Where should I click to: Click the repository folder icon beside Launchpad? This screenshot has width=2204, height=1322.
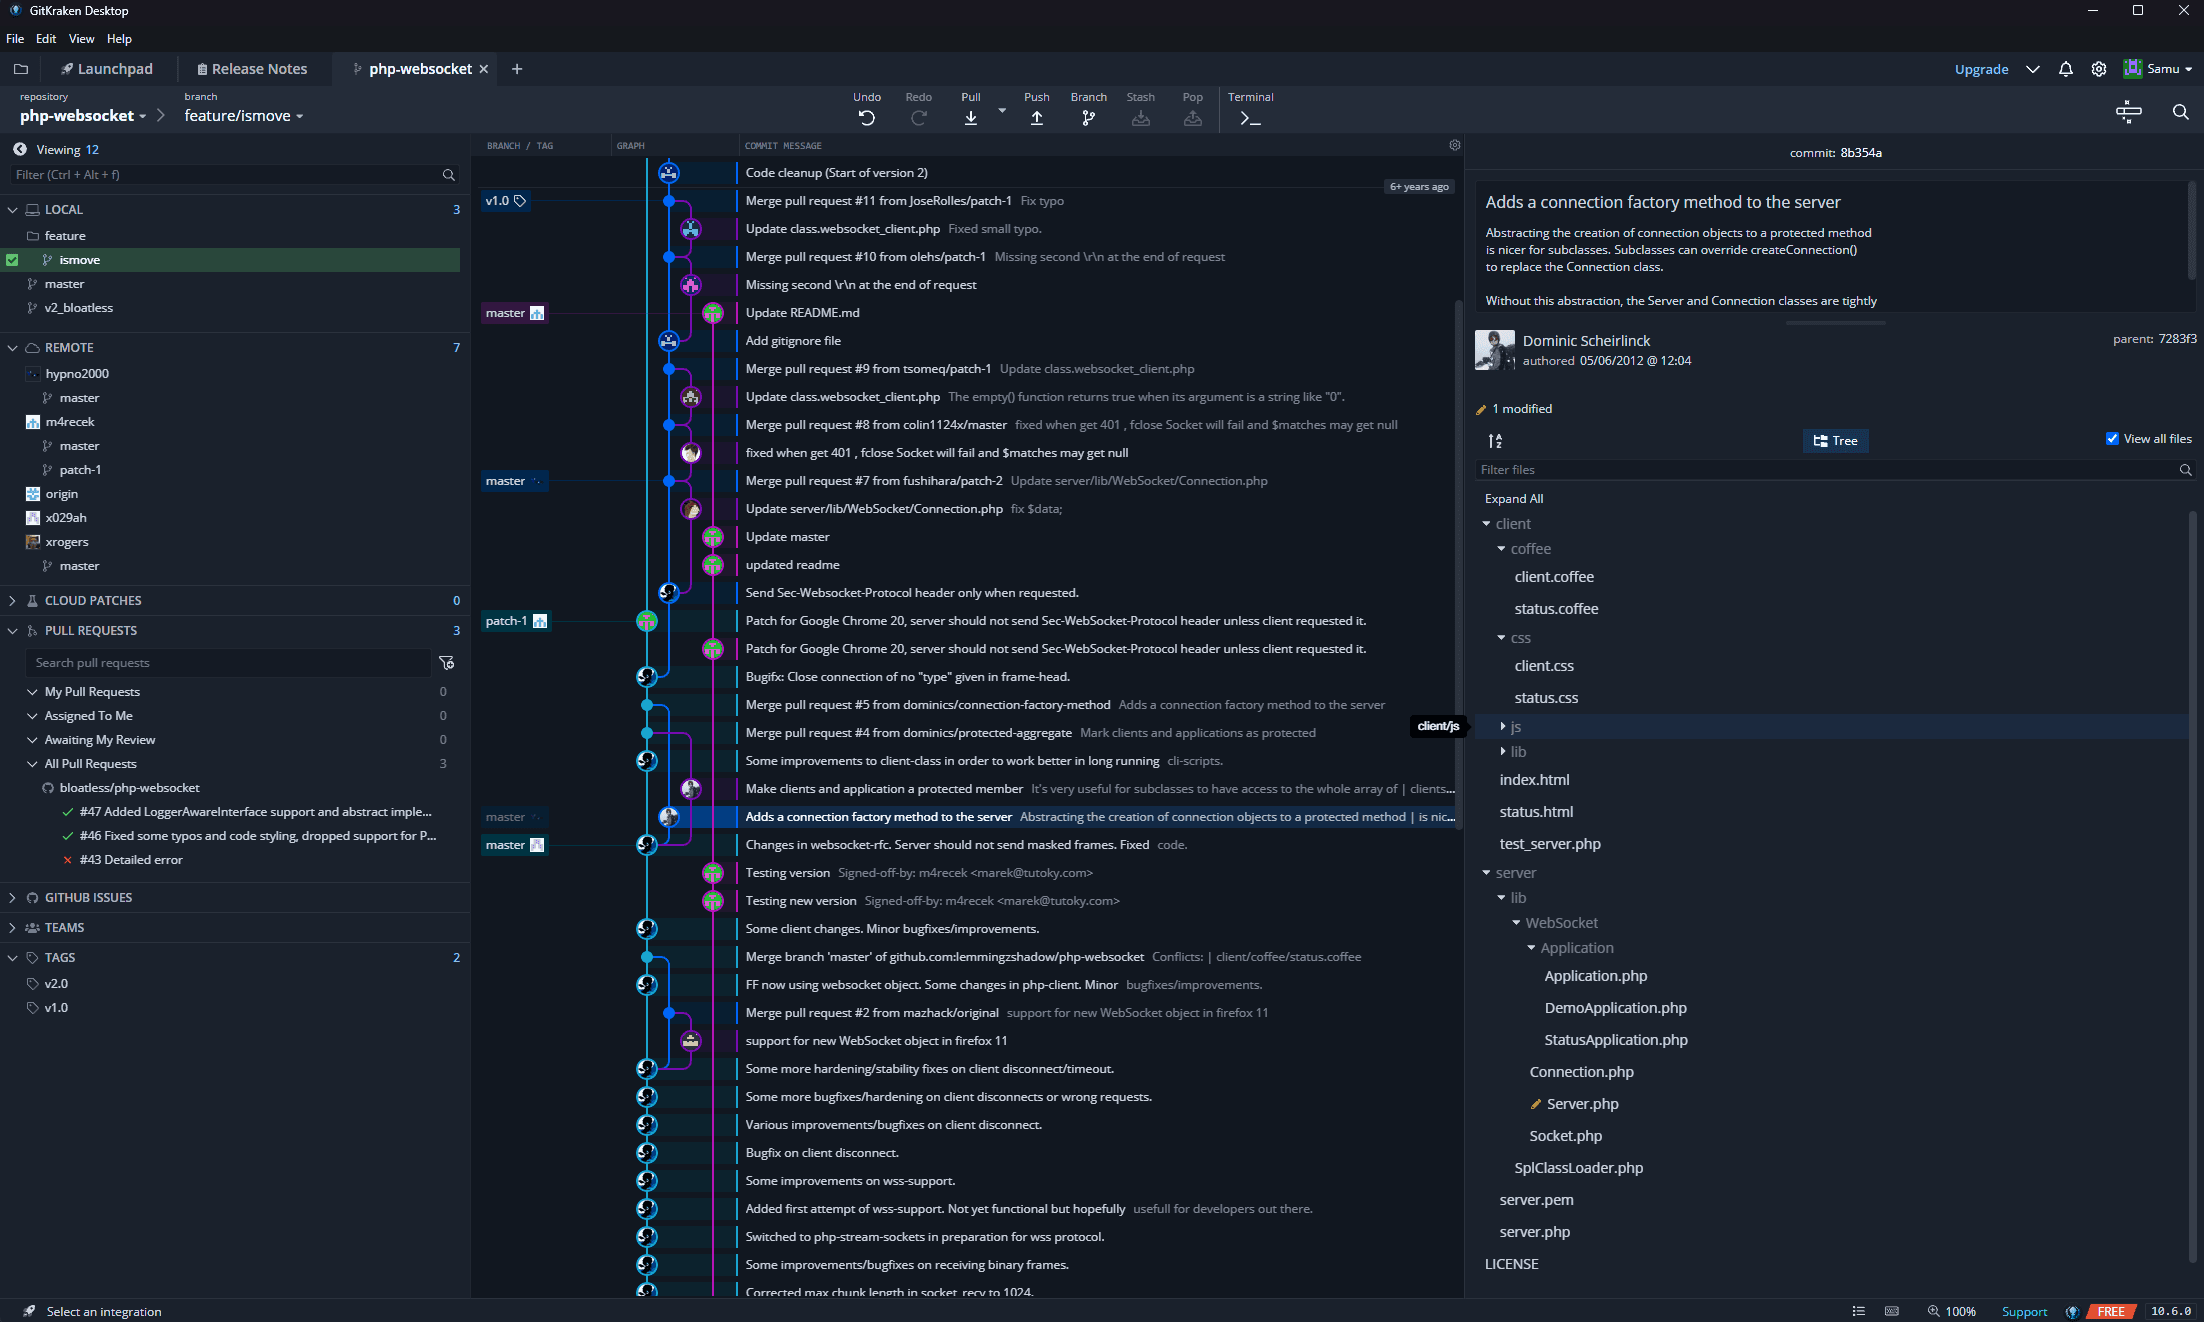coord(21,69)
